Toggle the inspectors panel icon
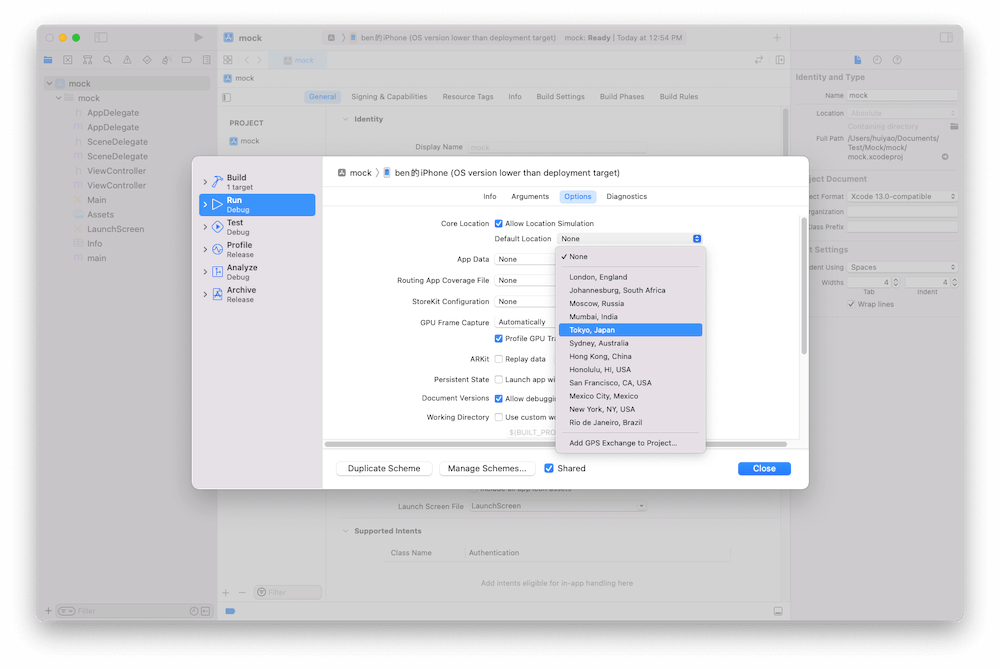The height and width of the screenshot is (669, 1000). click(x=946, y=38)
